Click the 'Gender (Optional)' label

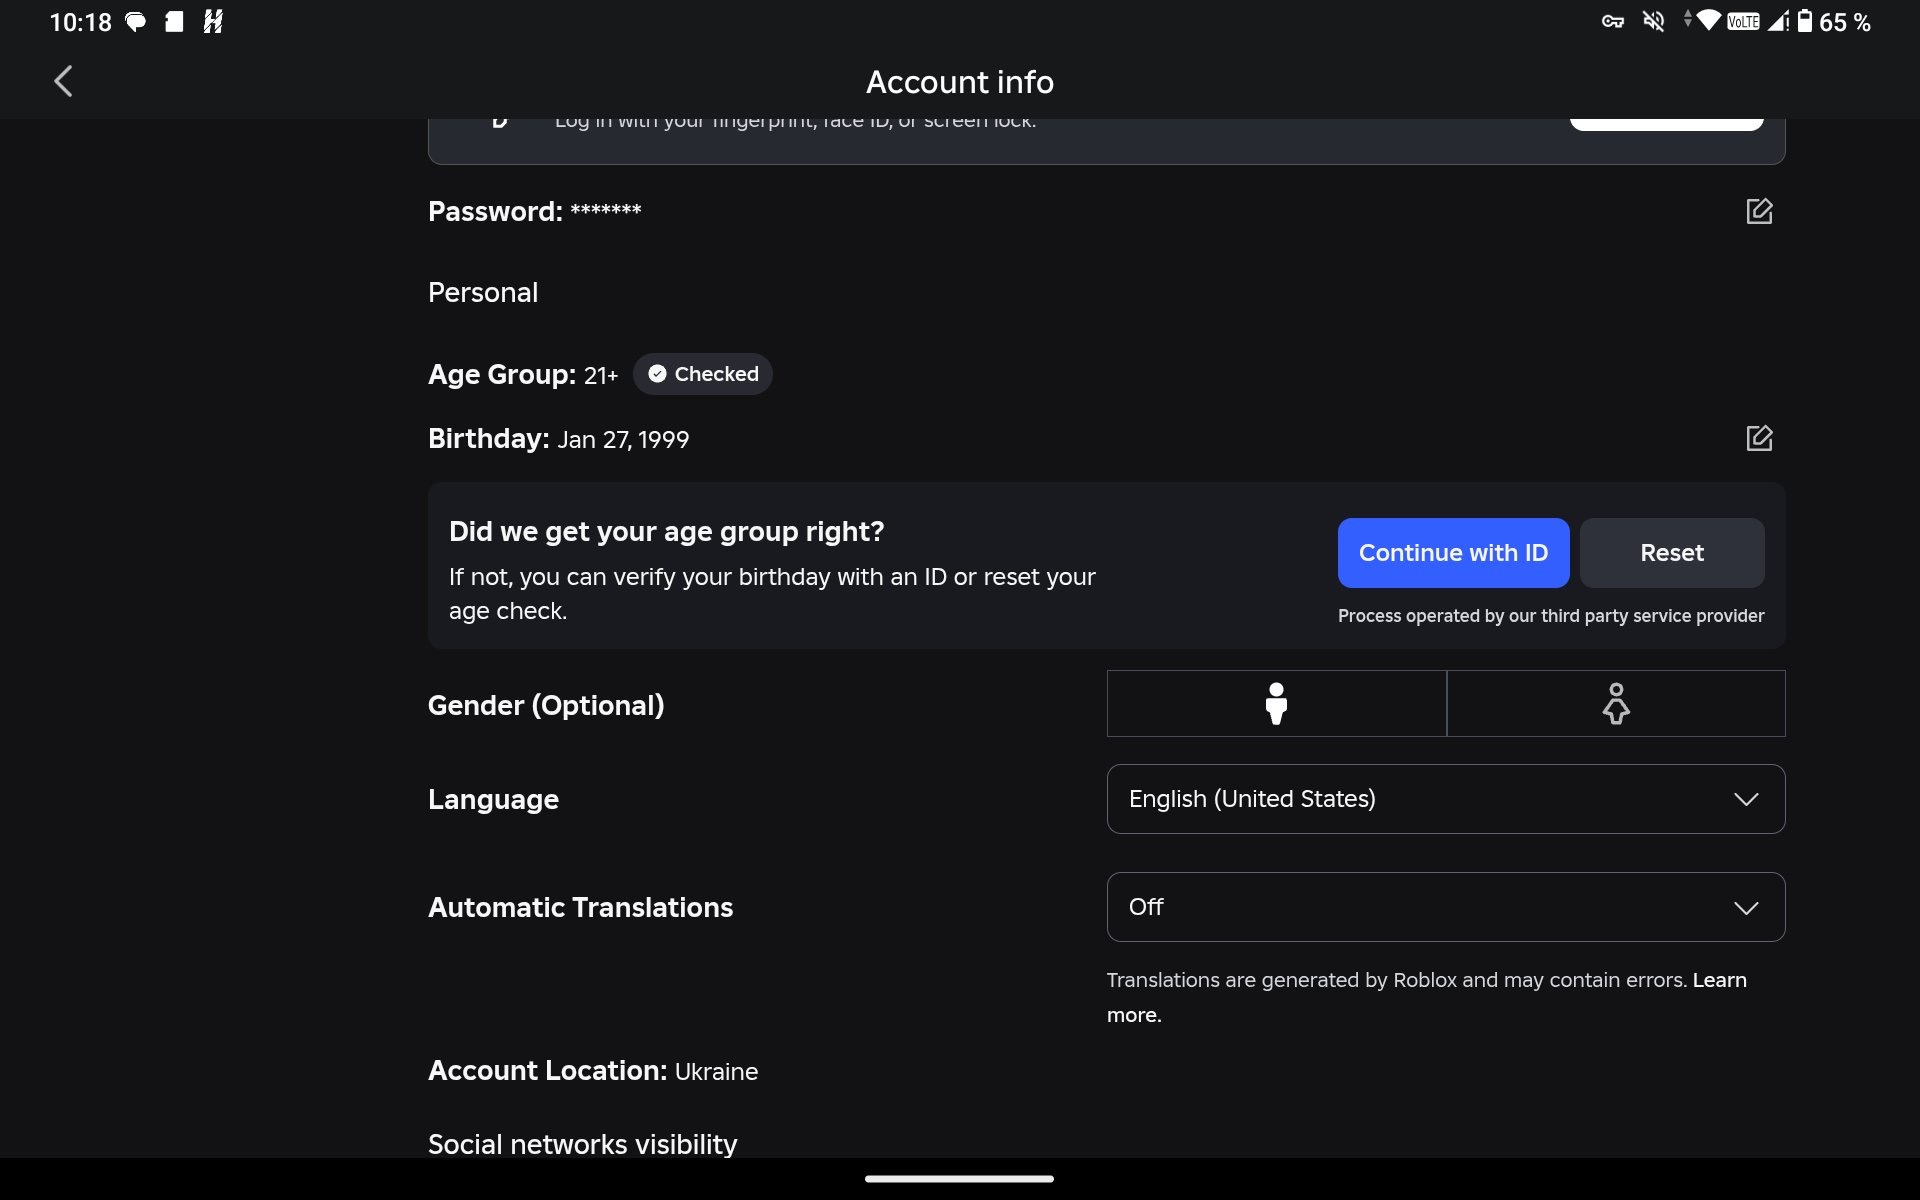click(546, 705)
